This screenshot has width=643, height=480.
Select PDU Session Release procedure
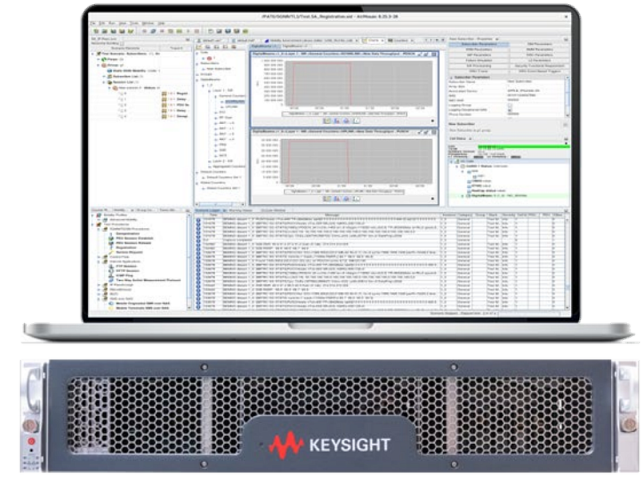pos(133,243)
